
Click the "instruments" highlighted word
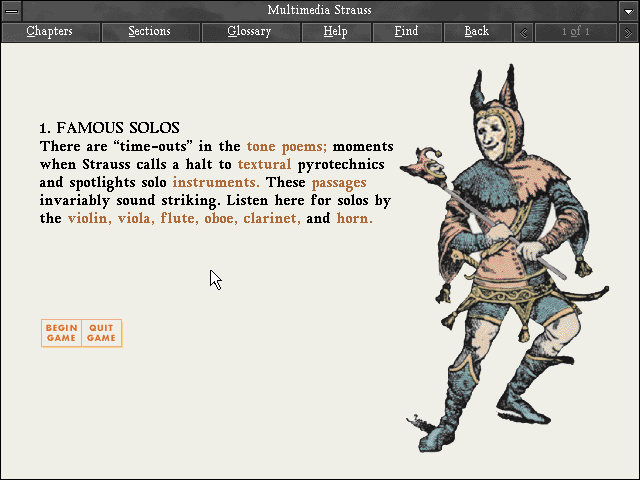[x=215, y=182]
